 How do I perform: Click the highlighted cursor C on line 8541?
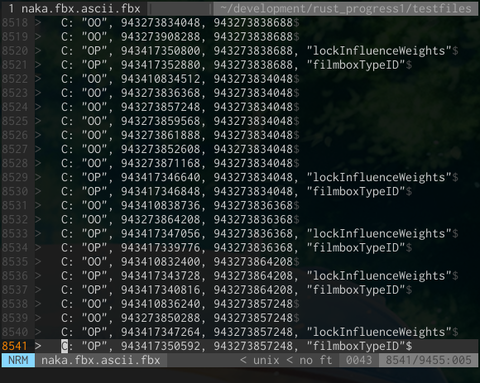[x=64, y=346]
